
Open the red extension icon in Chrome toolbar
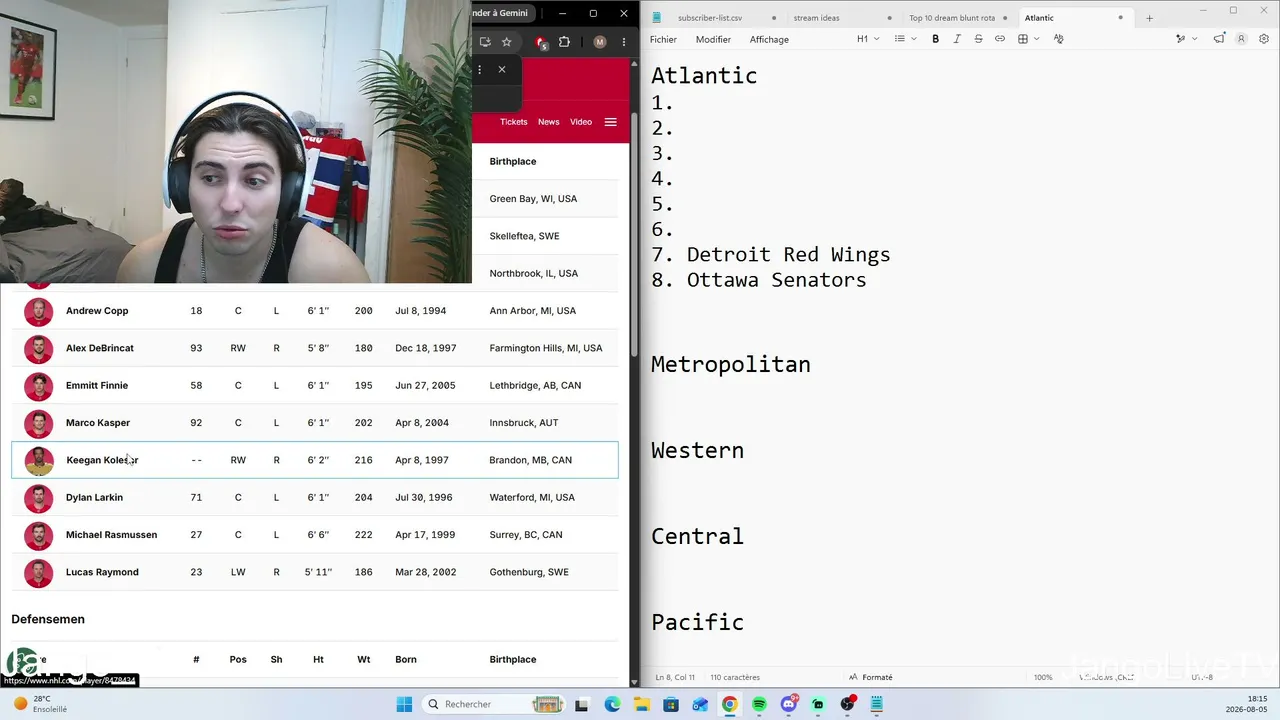click(x=541, y=42)
